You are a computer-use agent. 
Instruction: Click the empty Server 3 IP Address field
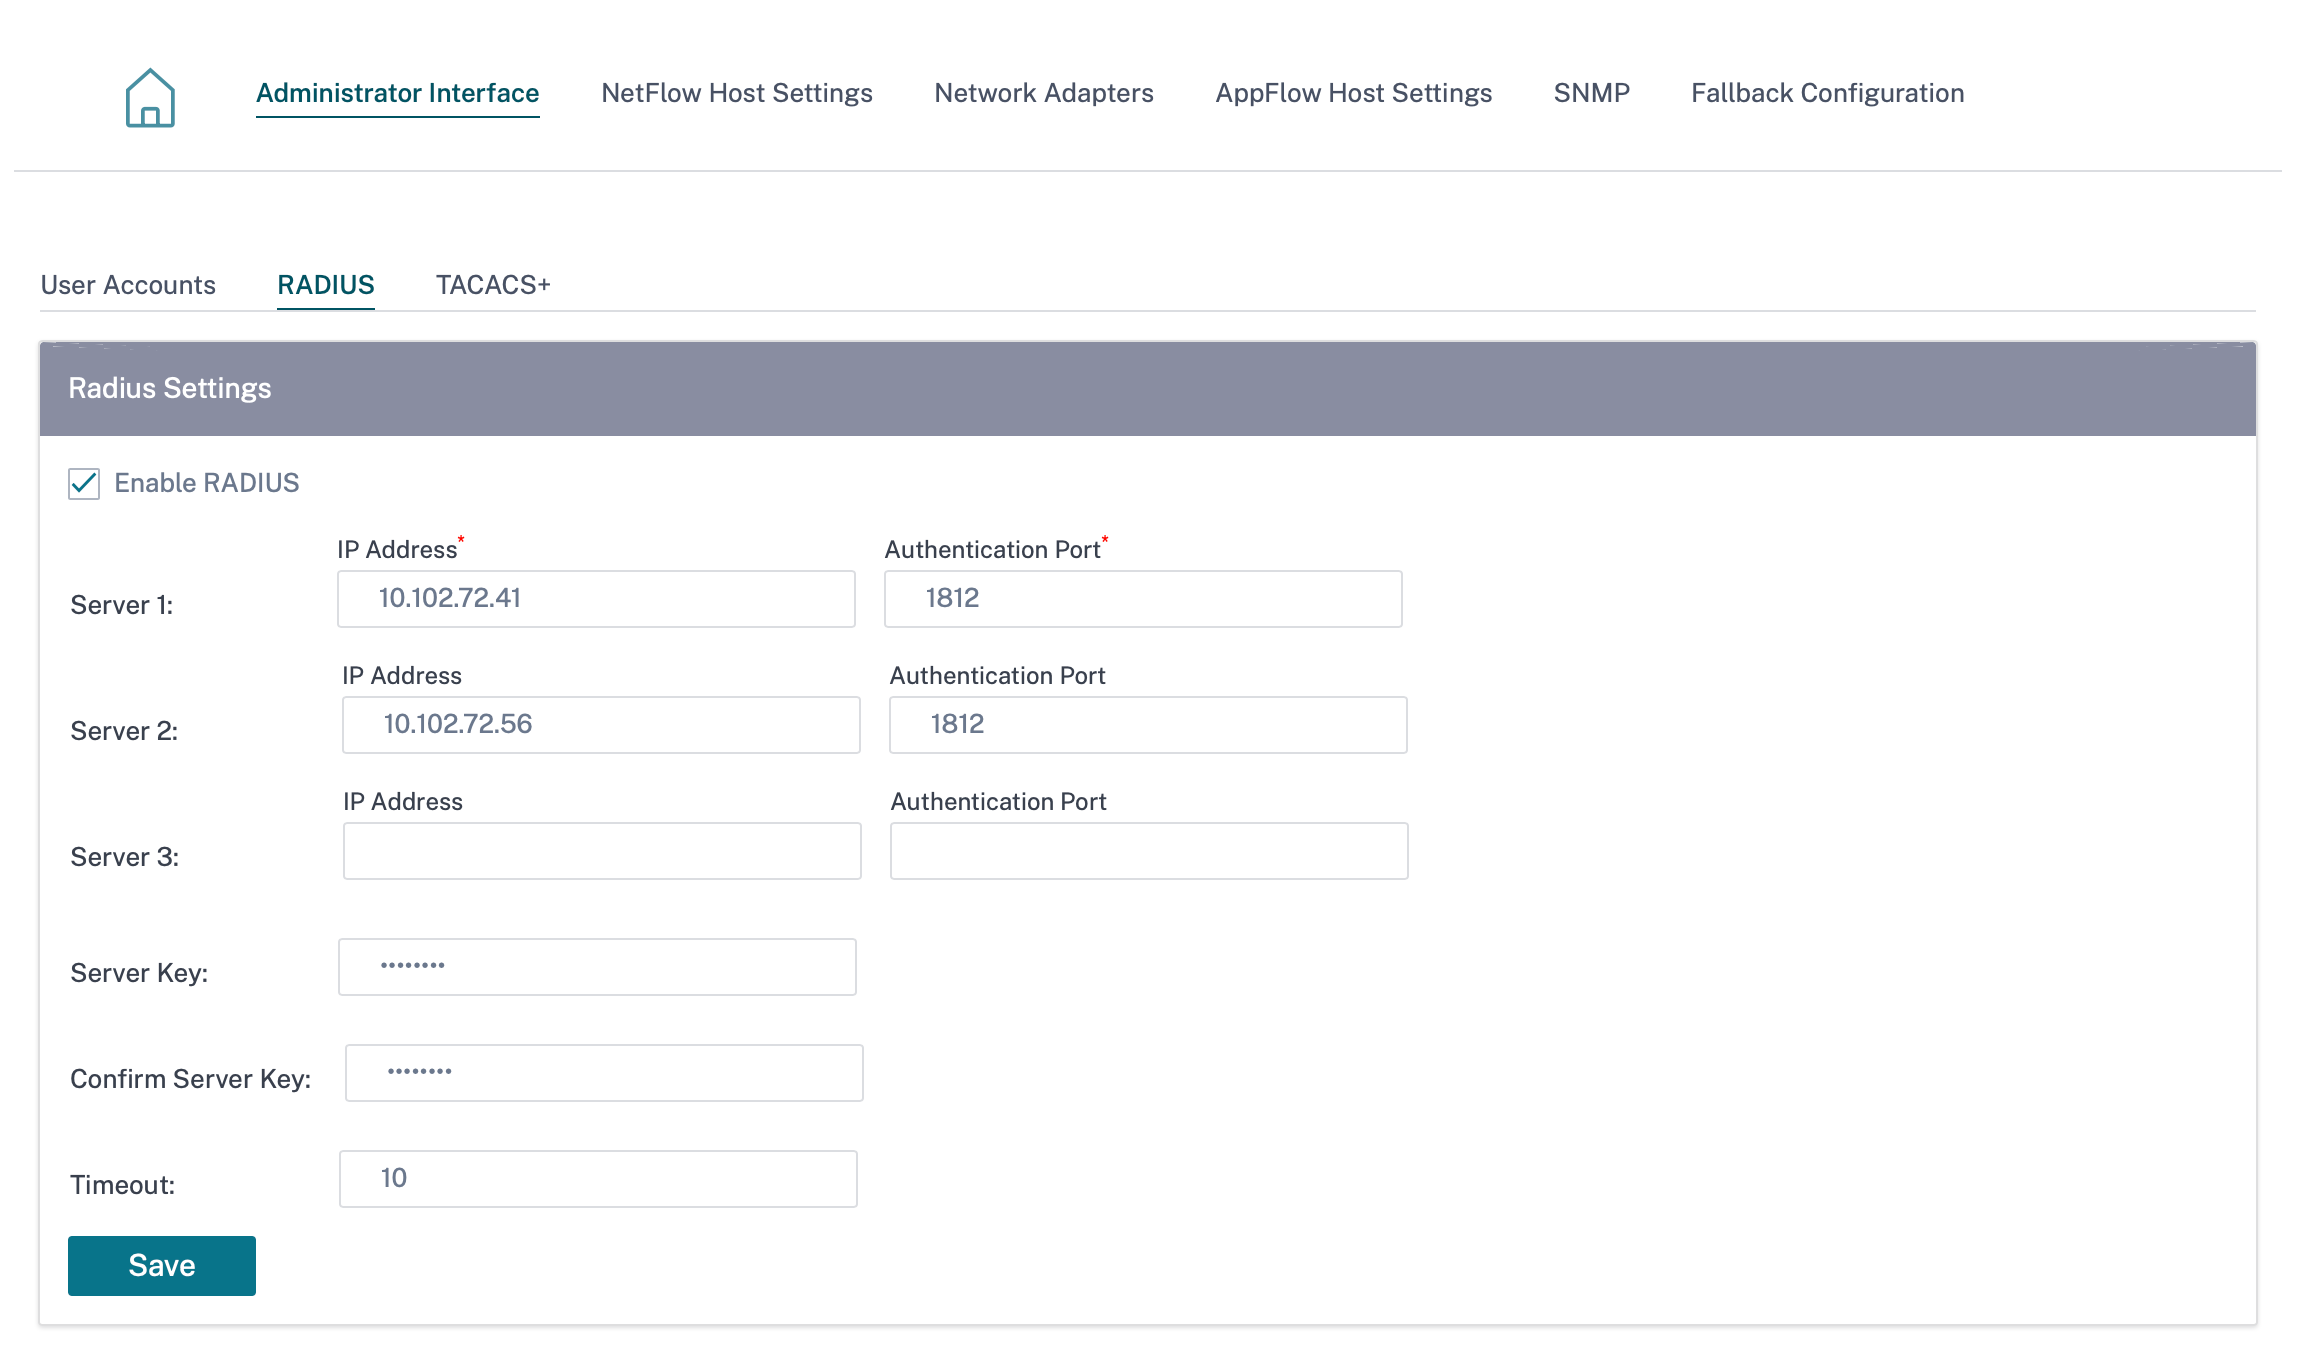click(x=602, y=851)
